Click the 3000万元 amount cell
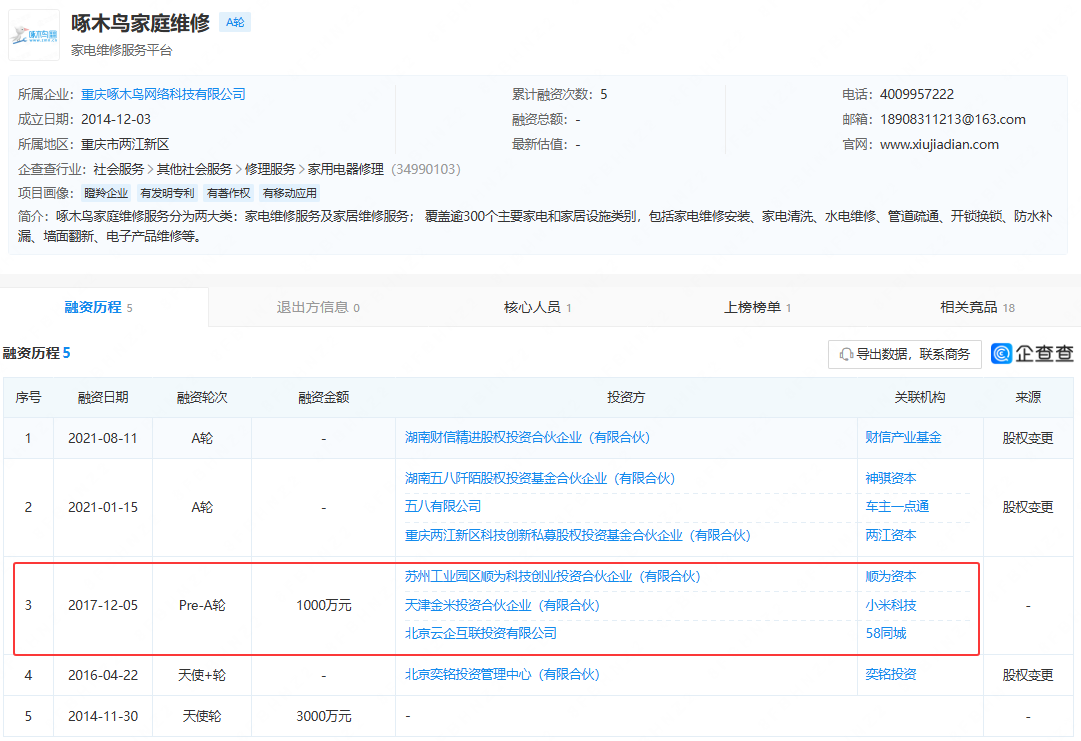This screenshot has height=741, width=1081. 323,717
